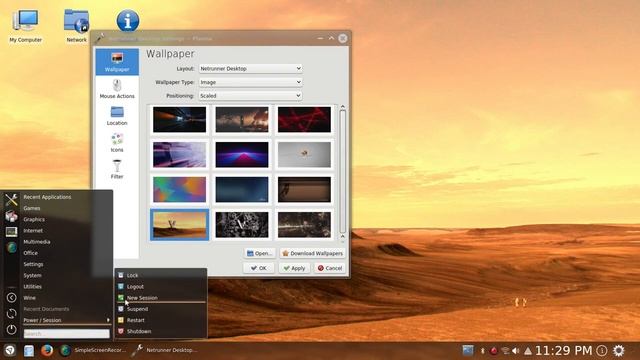The height and width of the screenshot is (360, 640).
Task: Choose Logout from the session submenu
Action: pyautogui.click(x=160, y=287)
